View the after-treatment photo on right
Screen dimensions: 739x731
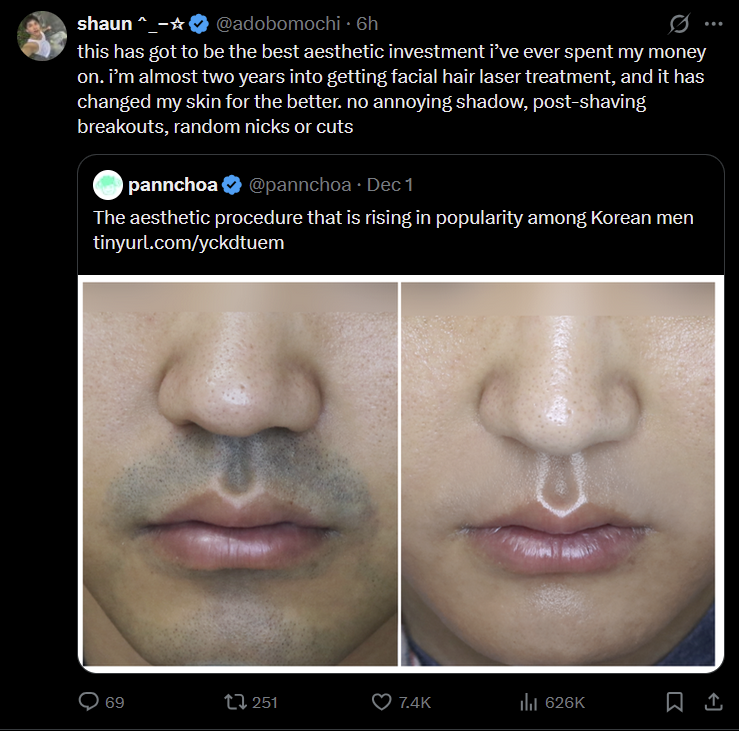click(558, 474)
